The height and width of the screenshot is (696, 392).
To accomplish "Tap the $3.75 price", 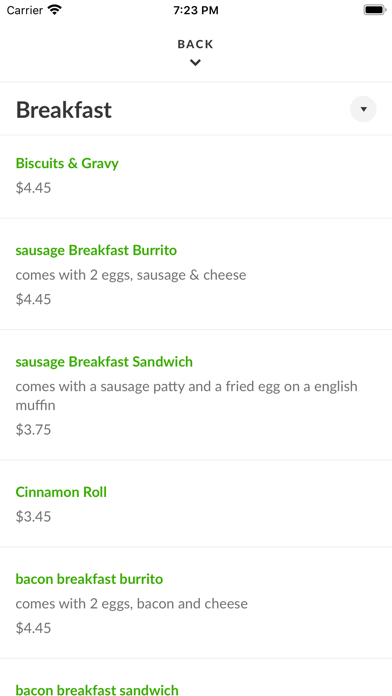I will click(33, 430).
